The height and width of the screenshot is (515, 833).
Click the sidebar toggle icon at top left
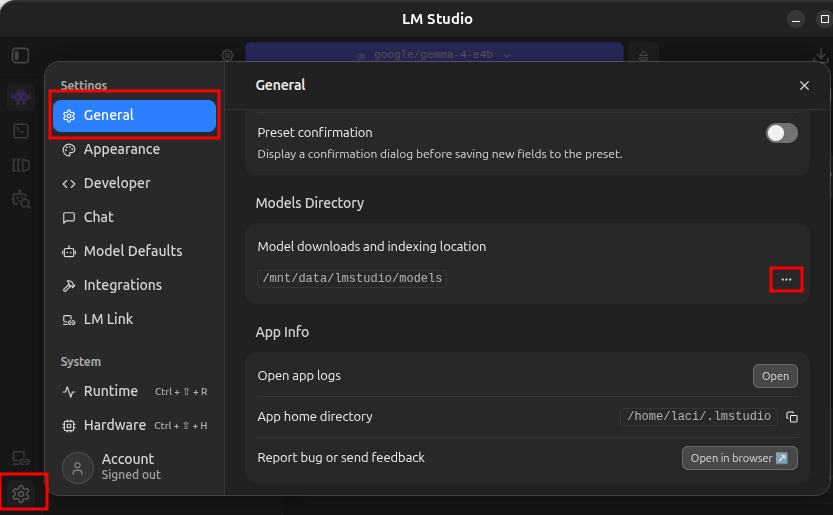coord(21,55)
